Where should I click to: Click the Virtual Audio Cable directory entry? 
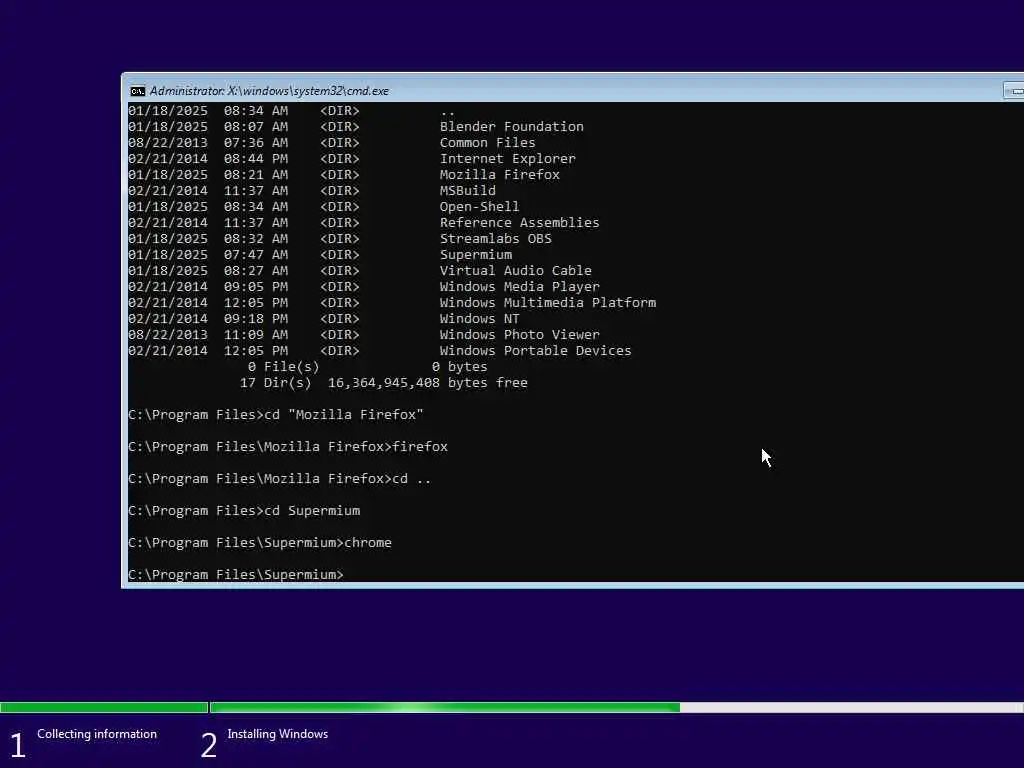(x=515, y=270)
